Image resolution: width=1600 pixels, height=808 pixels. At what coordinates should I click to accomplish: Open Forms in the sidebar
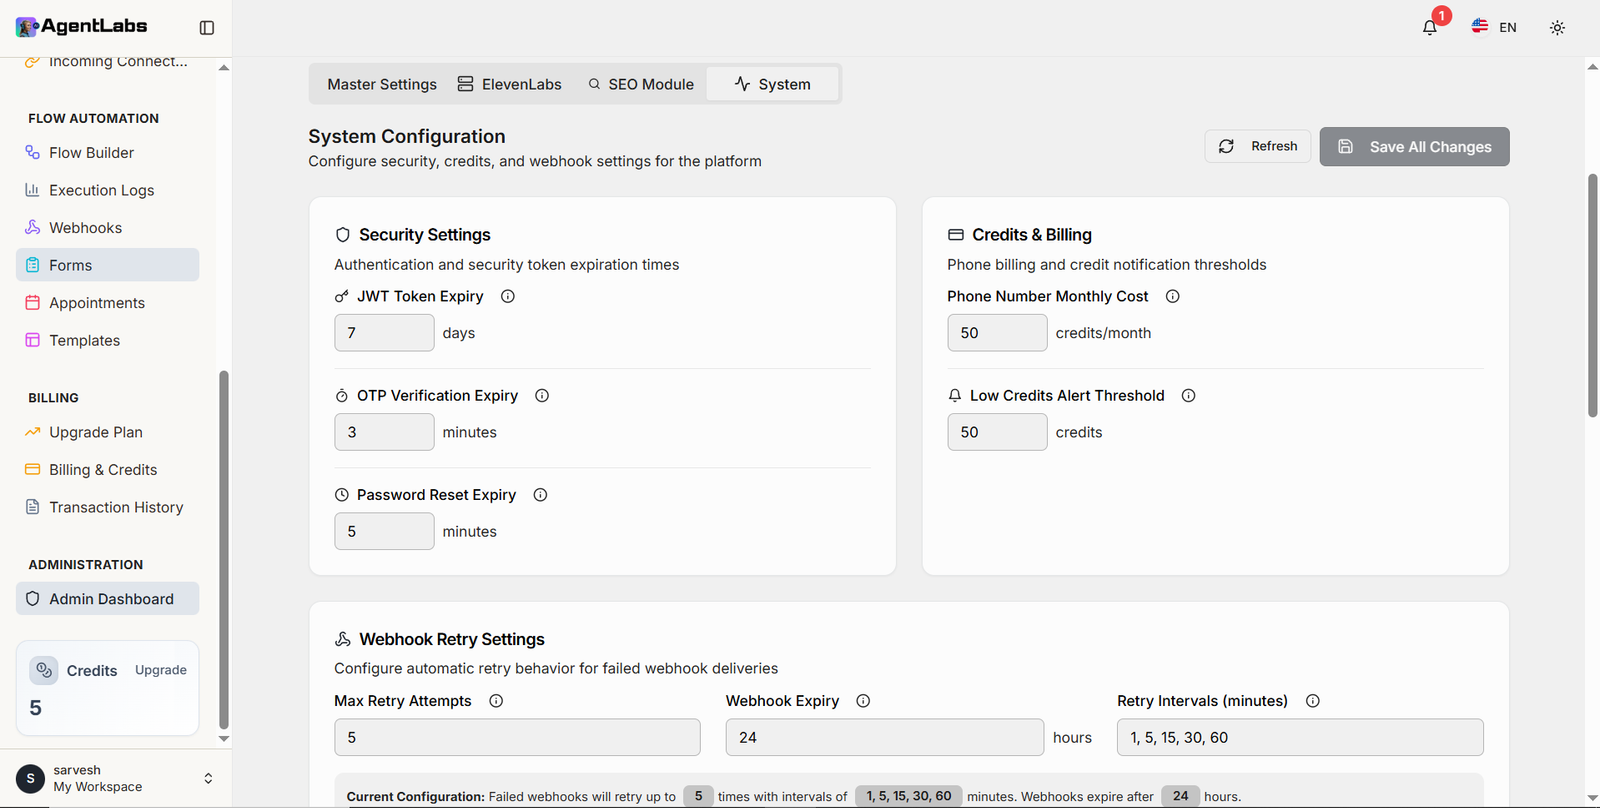(108, 265)
